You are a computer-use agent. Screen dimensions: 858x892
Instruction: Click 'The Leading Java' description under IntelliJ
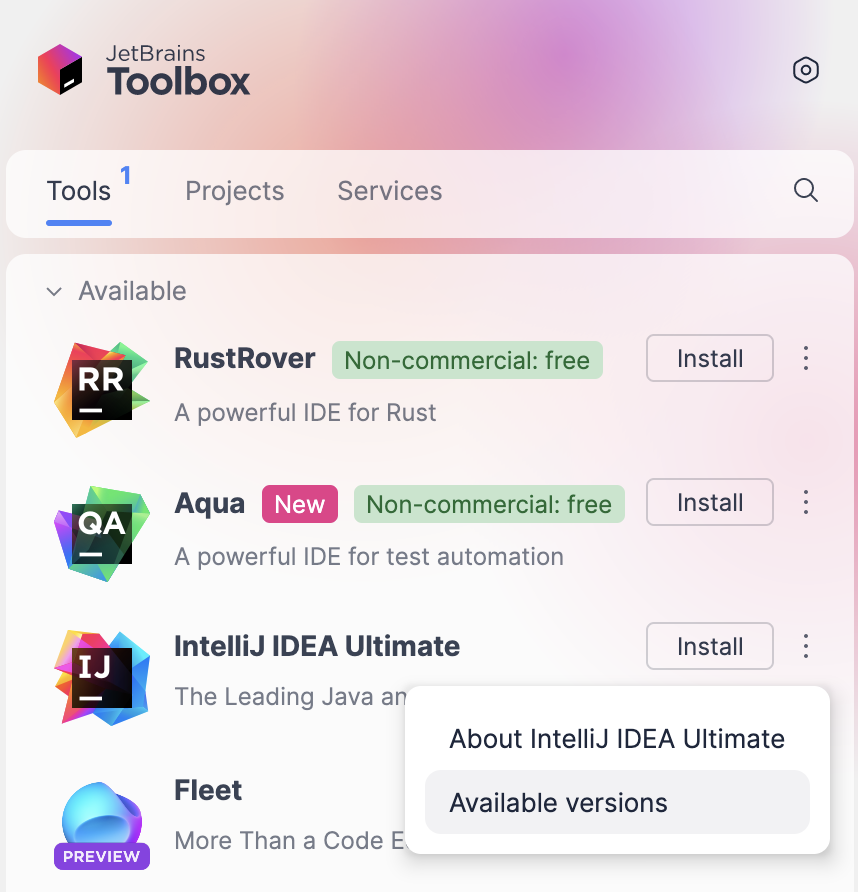pos(290,697)
